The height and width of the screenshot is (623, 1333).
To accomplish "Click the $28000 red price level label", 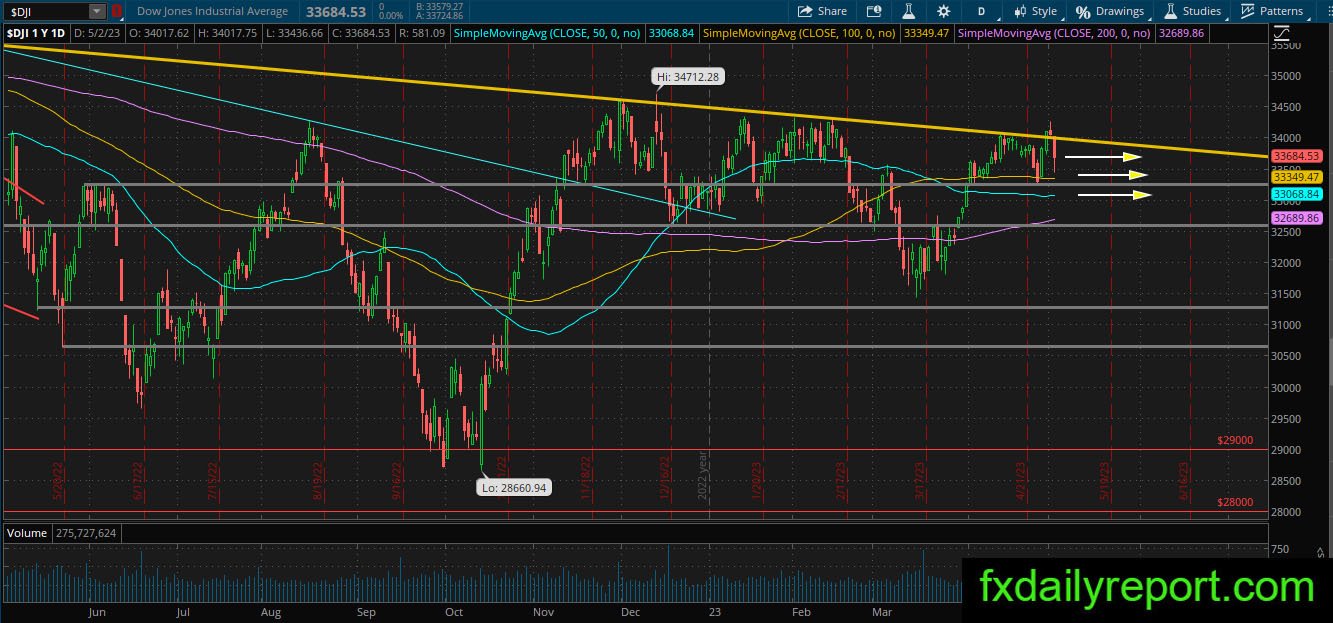I will pyautogui.click(x=1235, y=503).
